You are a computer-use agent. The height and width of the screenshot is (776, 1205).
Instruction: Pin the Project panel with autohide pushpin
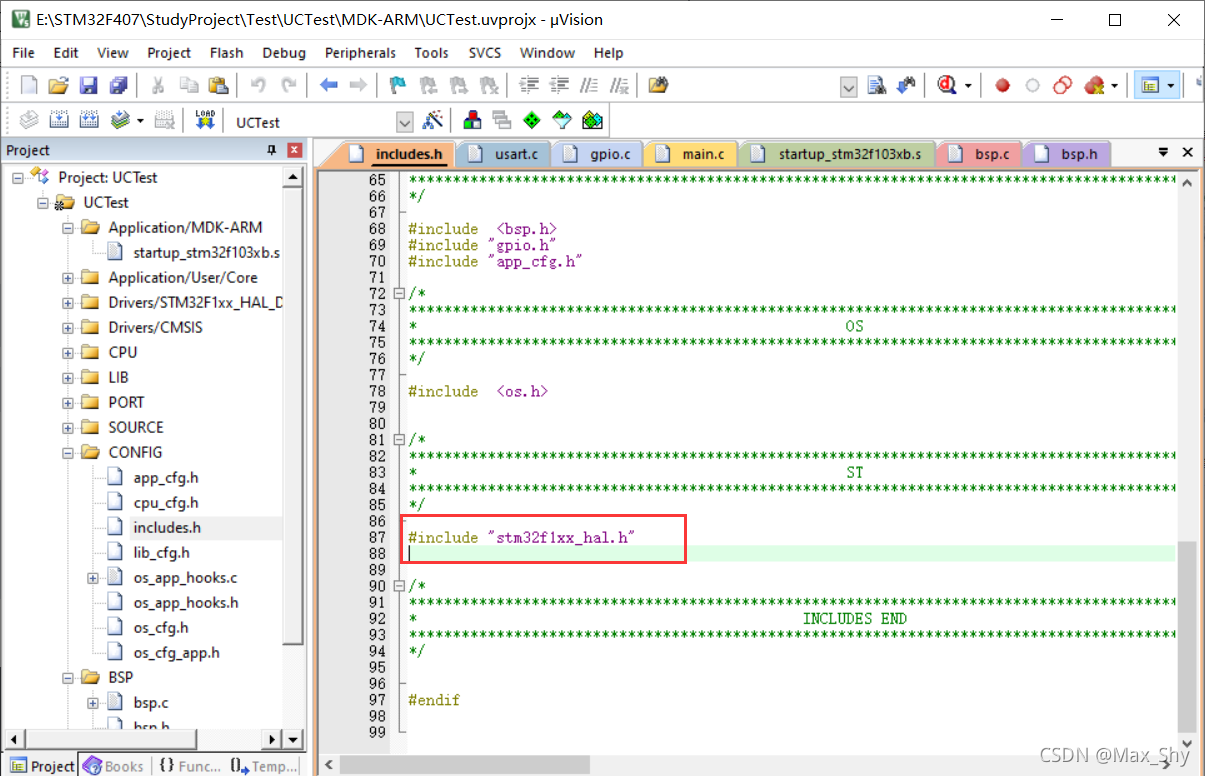point(271,150)
